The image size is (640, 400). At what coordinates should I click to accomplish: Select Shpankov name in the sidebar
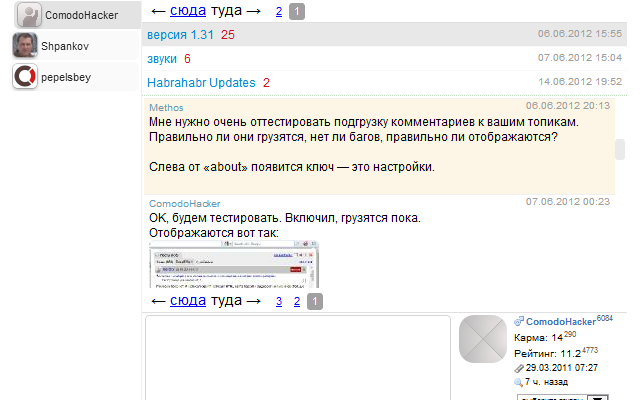[65, 46]
